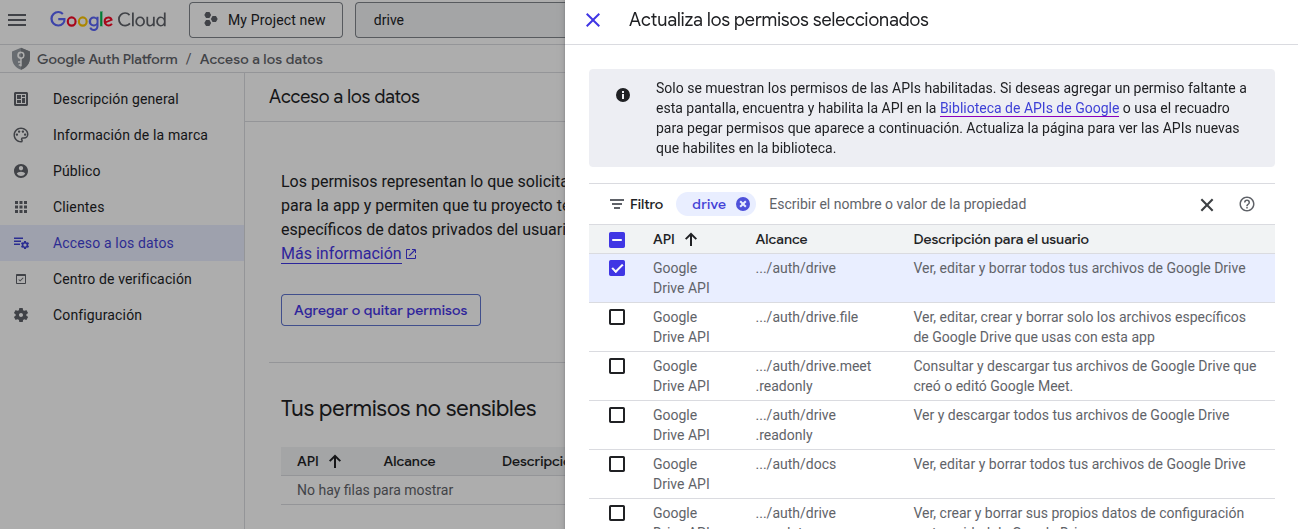Open the Más información link
The width and height of the screenshot is (1298, 529).
point(349,254)
